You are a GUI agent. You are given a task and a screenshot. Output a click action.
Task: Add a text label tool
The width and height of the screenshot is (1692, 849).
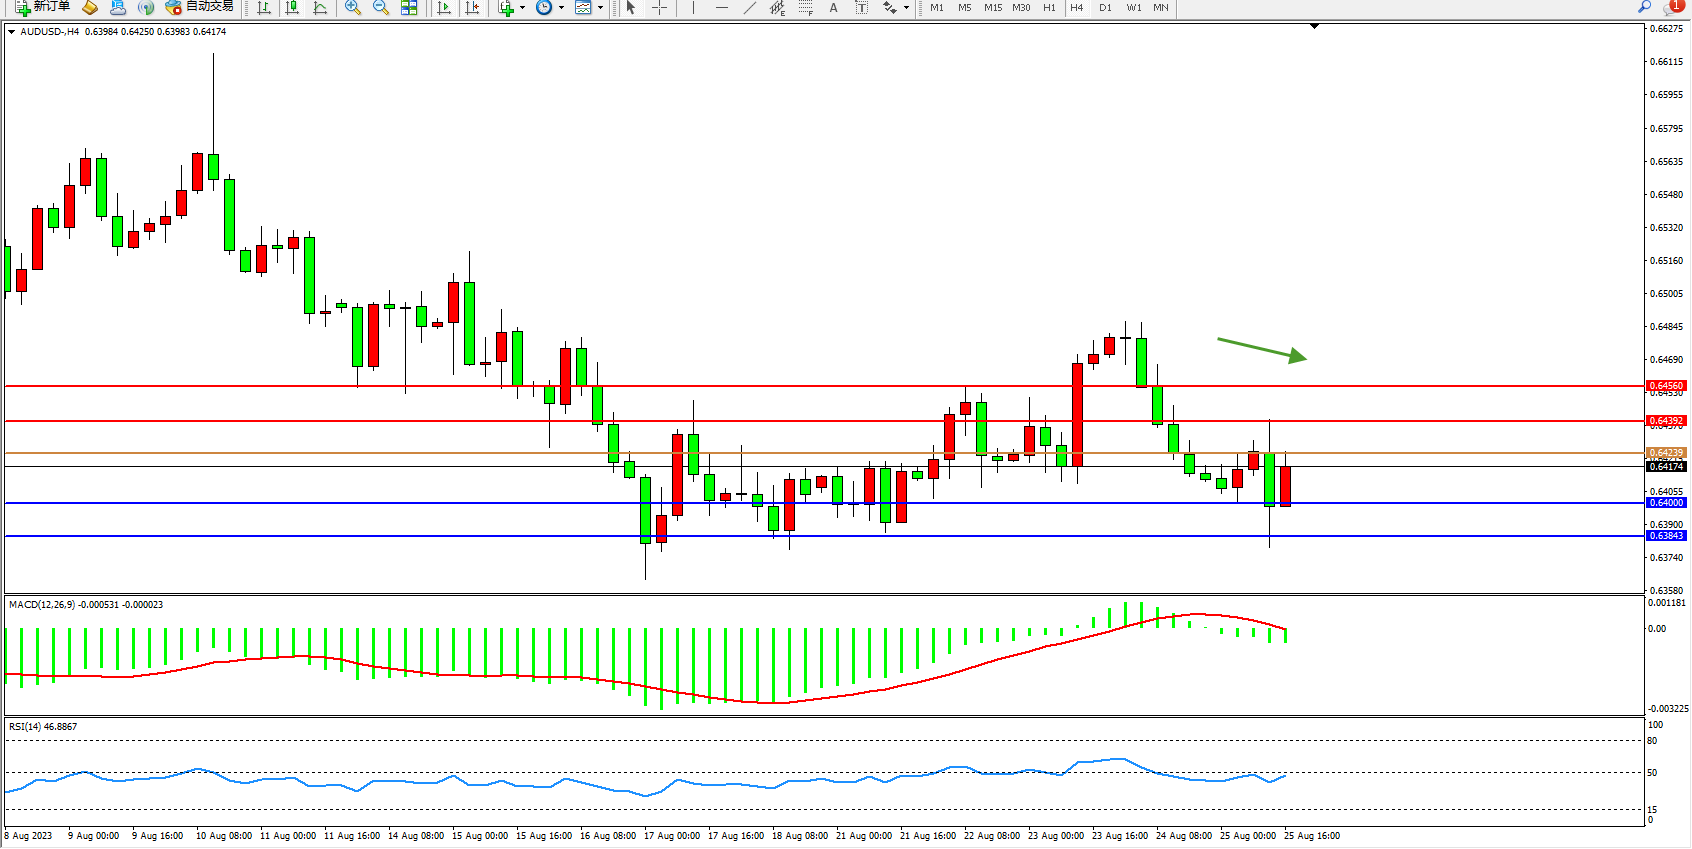pos(833,8)
